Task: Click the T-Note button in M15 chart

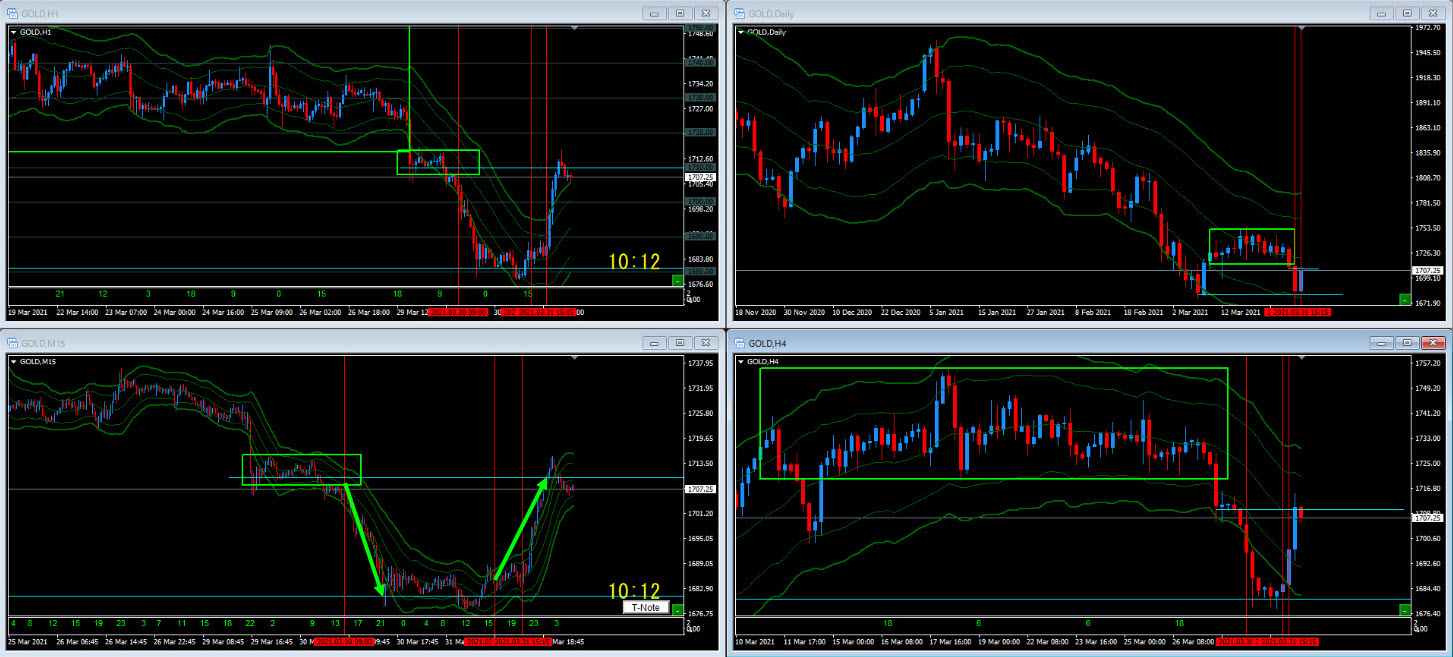Action: pyautogui.click(x=645, y=607)
